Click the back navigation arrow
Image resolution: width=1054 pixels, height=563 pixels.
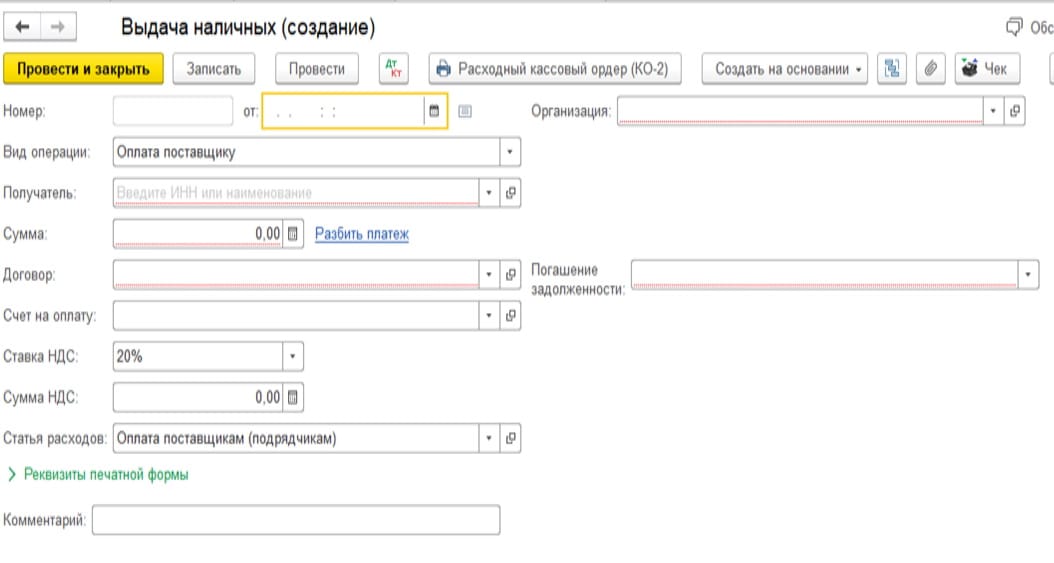pyautogui.click(x=22, y=27)
